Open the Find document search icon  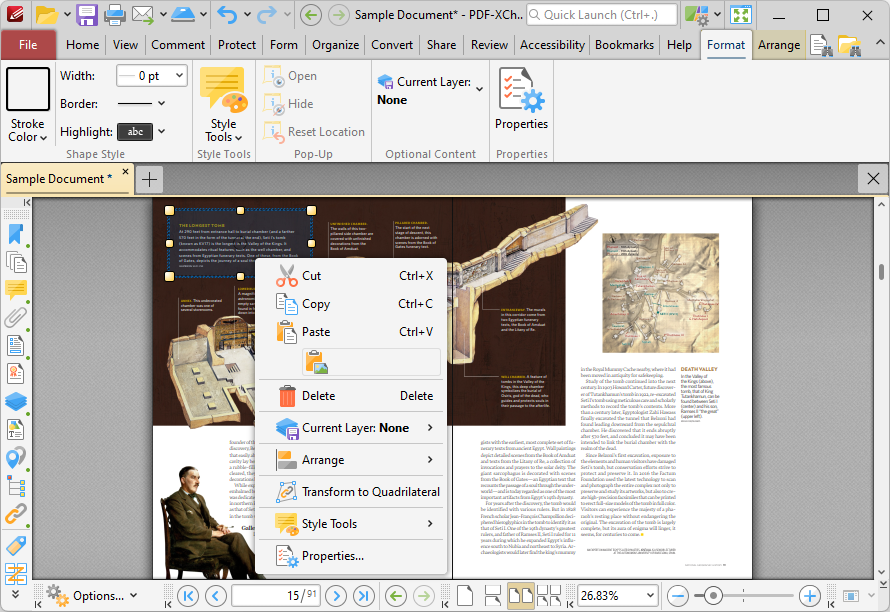pyautogui.click(x=821, y=45)
